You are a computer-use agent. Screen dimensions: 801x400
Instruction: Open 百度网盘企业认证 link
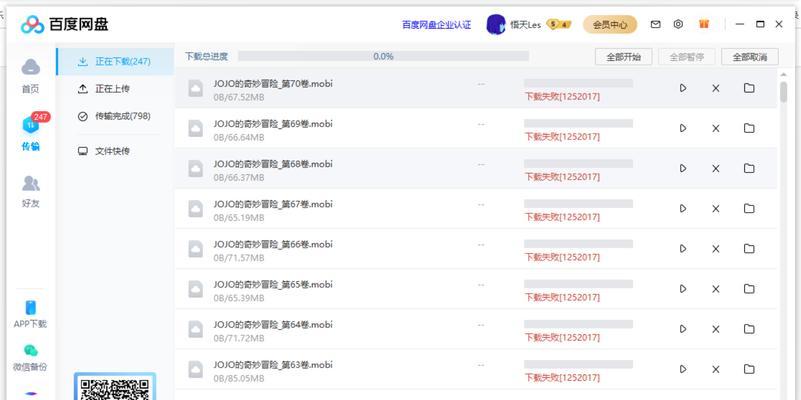(437, 25)
